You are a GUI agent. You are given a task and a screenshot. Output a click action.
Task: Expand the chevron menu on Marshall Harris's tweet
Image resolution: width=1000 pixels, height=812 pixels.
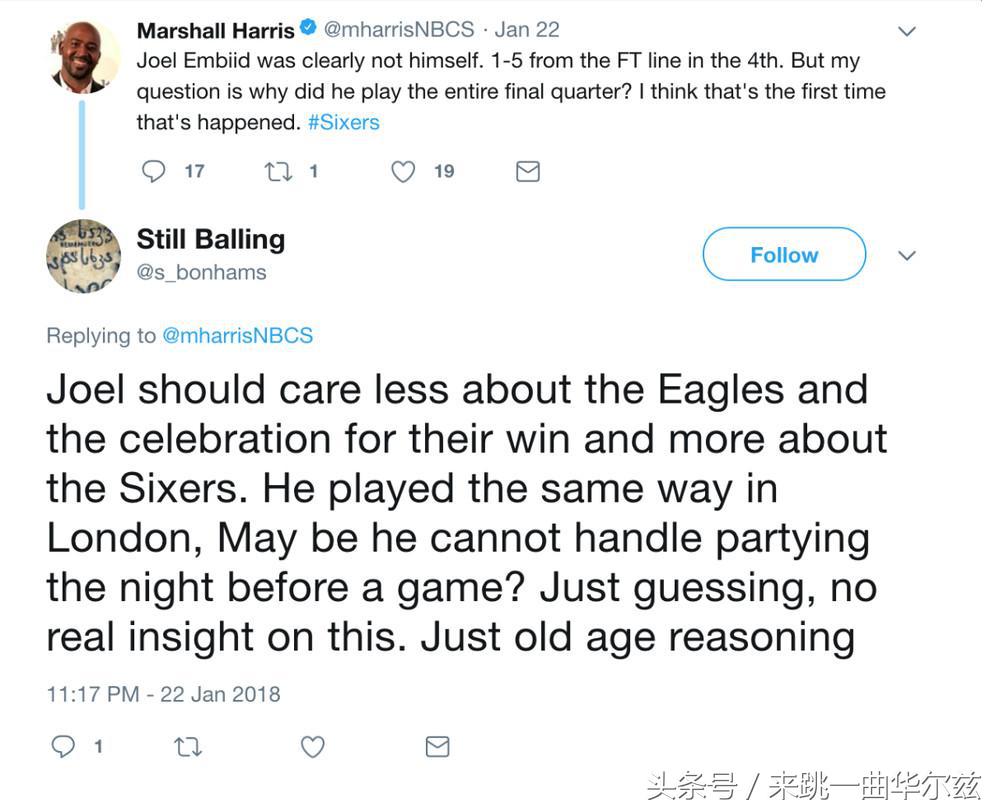pyautogui.click(x=907, y=30)
